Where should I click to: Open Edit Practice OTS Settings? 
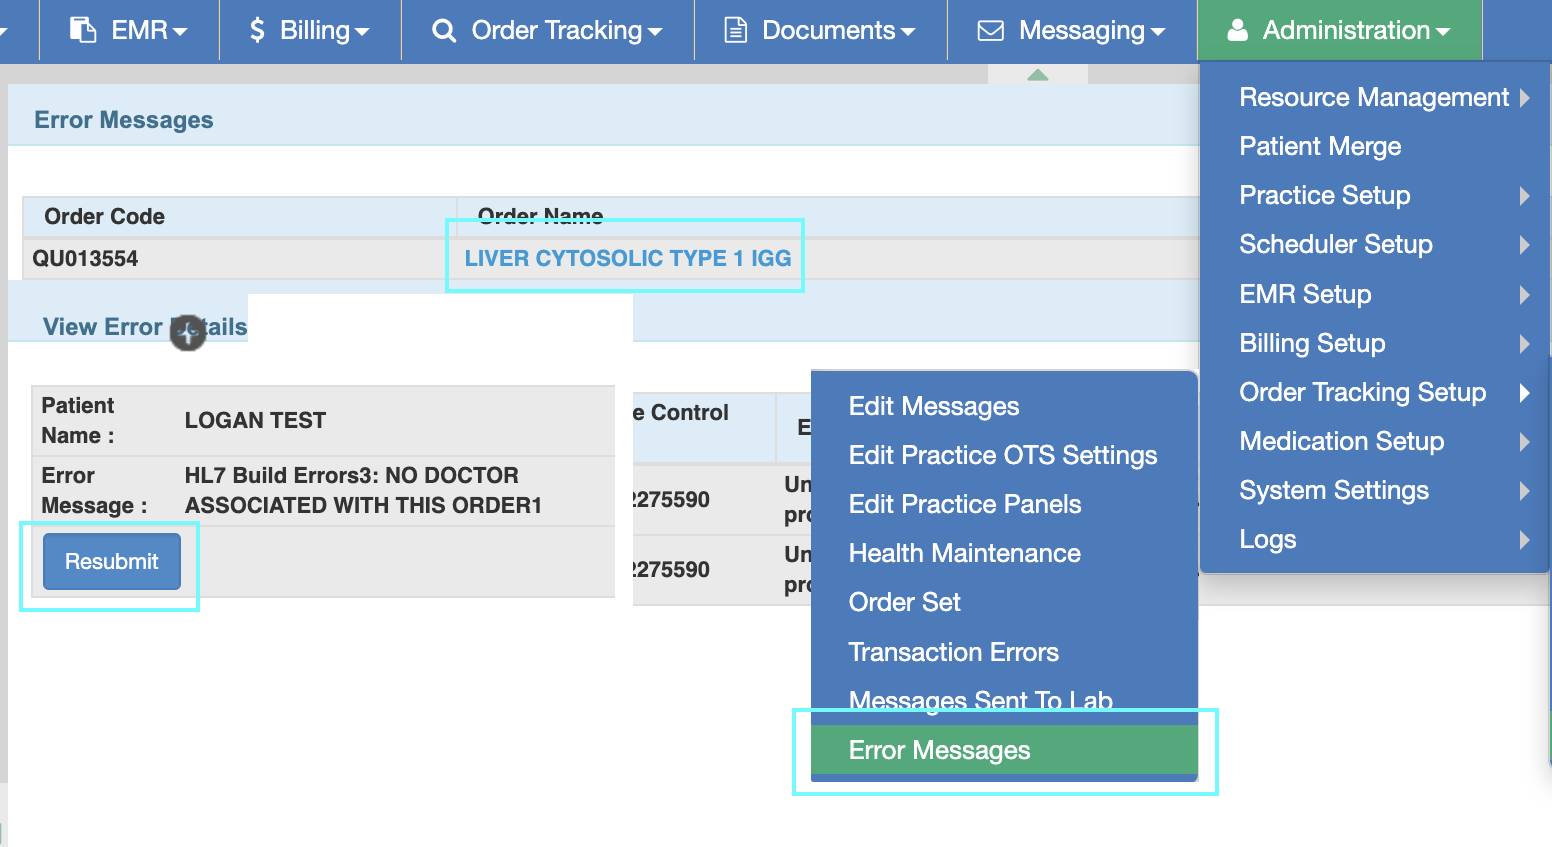pos(1002,455)
